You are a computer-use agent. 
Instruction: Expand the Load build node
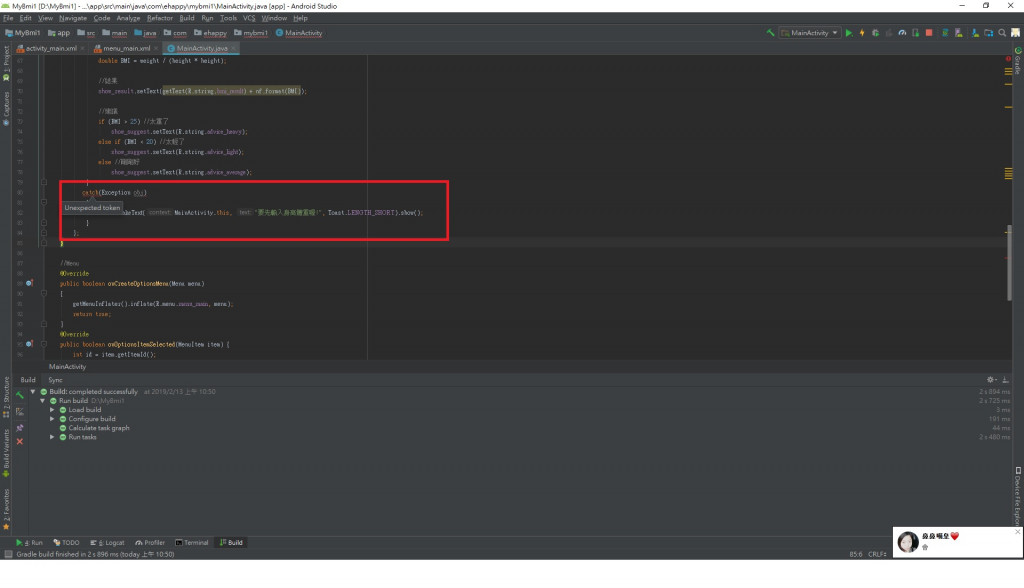point(52,410)
